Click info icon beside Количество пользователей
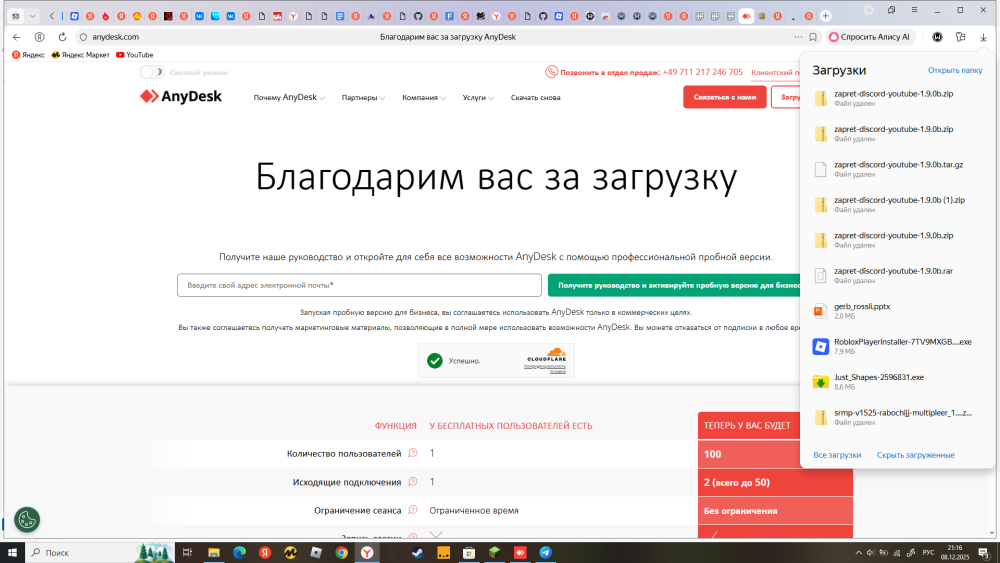1000x563 pixels. [413, 453]
